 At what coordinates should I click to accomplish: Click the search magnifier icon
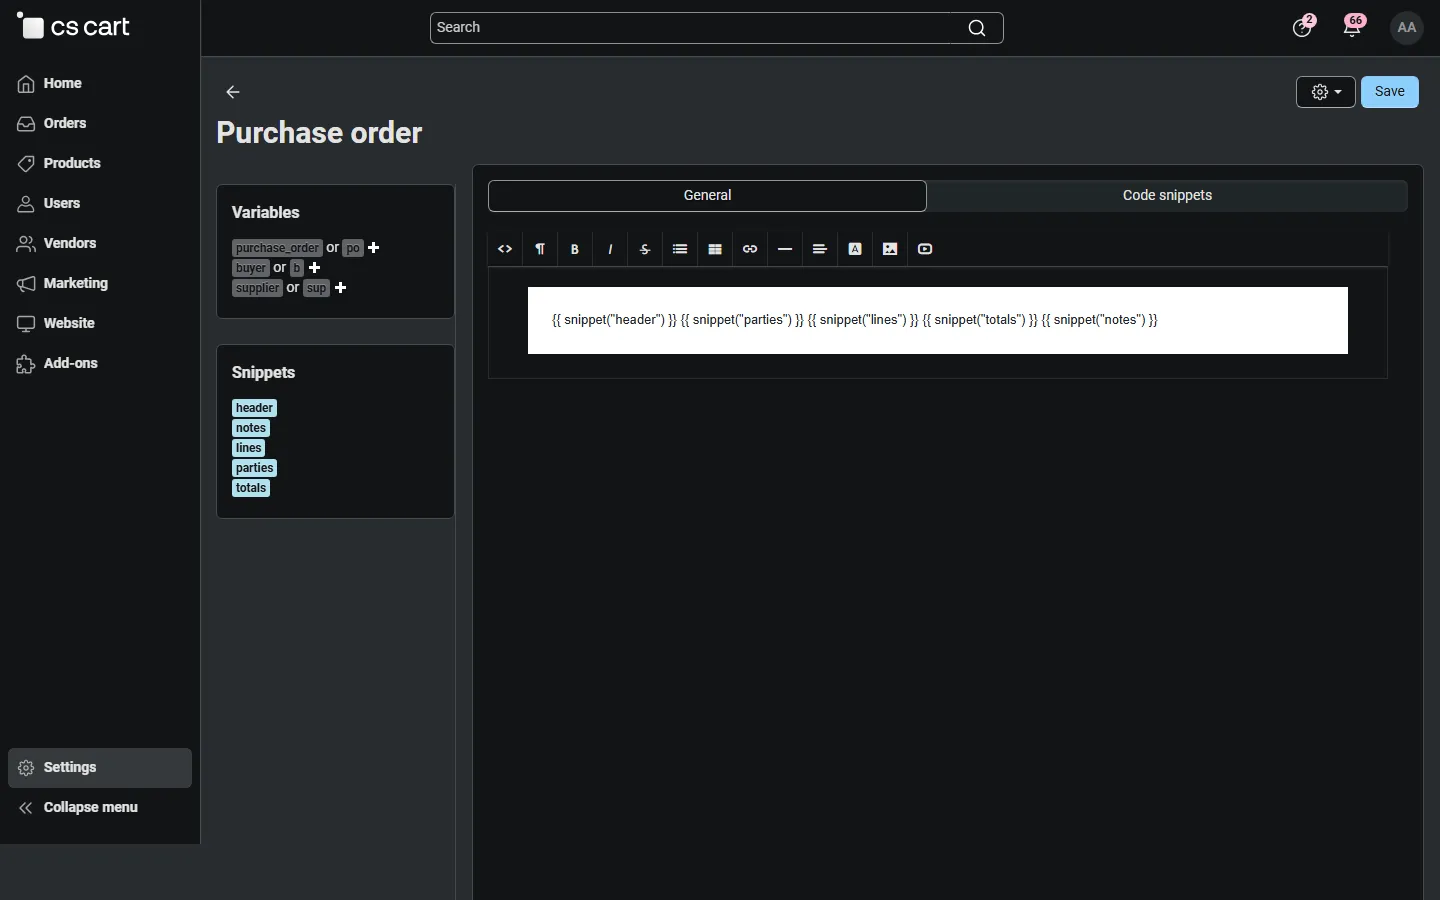(x=978, y=29)
